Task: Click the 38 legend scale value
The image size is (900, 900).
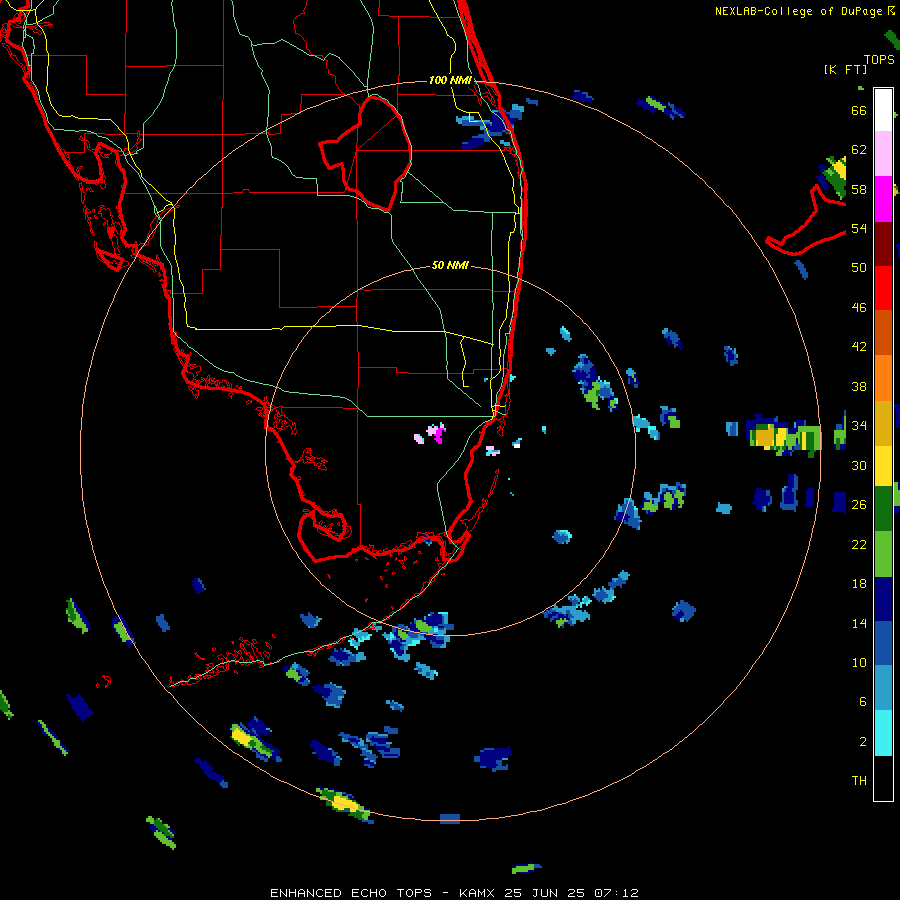Action: 859,386
